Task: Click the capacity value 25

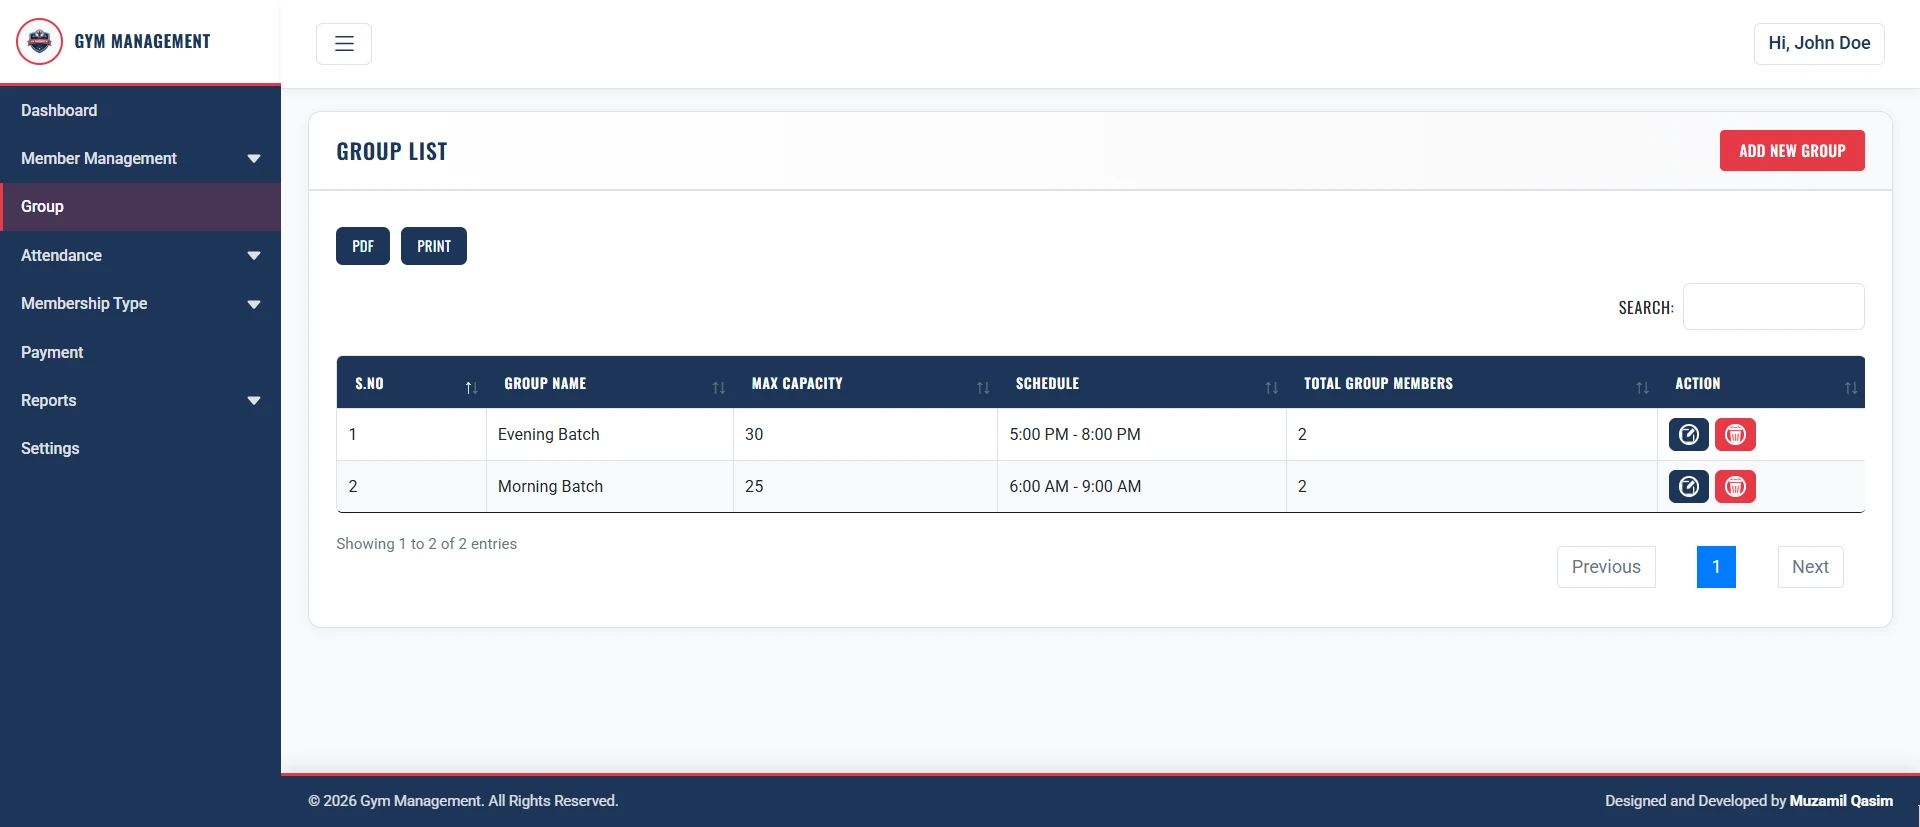Action: tap(754, 487)
